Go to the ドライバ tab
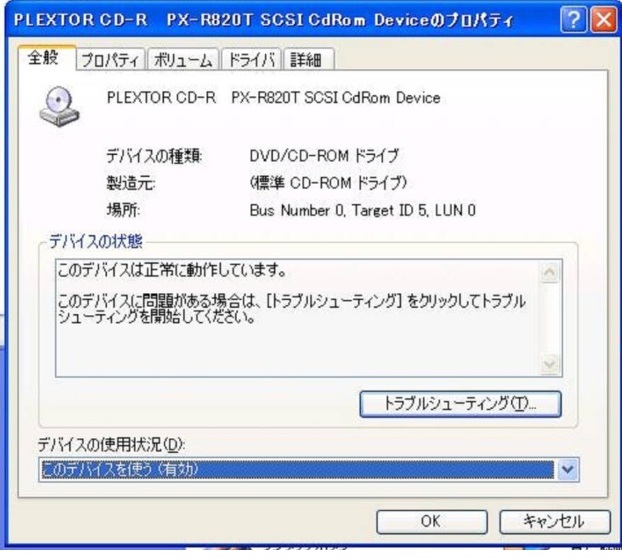 (x=251, y=60)
